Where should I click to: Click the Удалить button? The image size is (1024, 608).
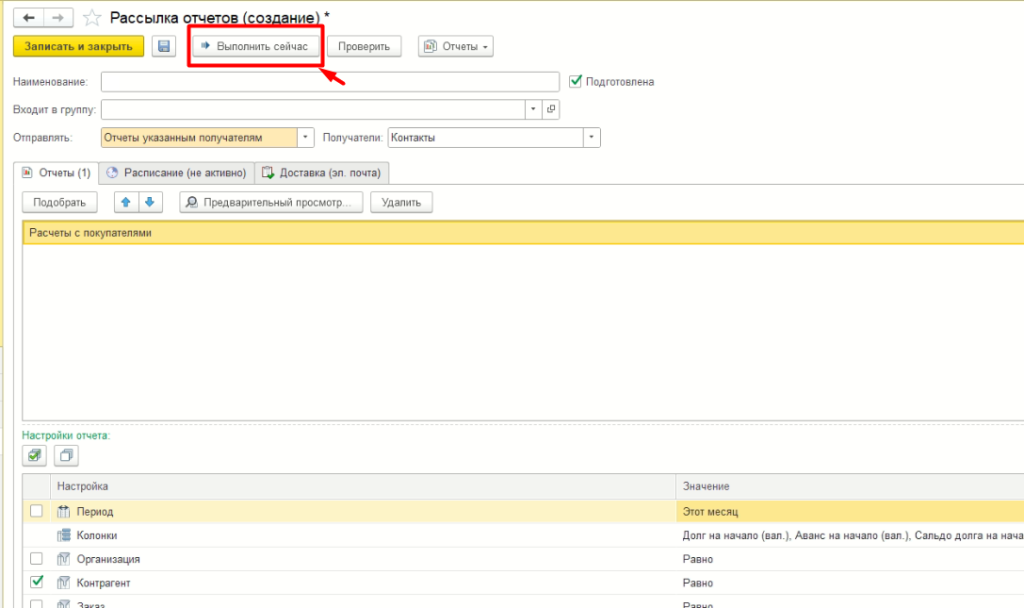[401, 202]
